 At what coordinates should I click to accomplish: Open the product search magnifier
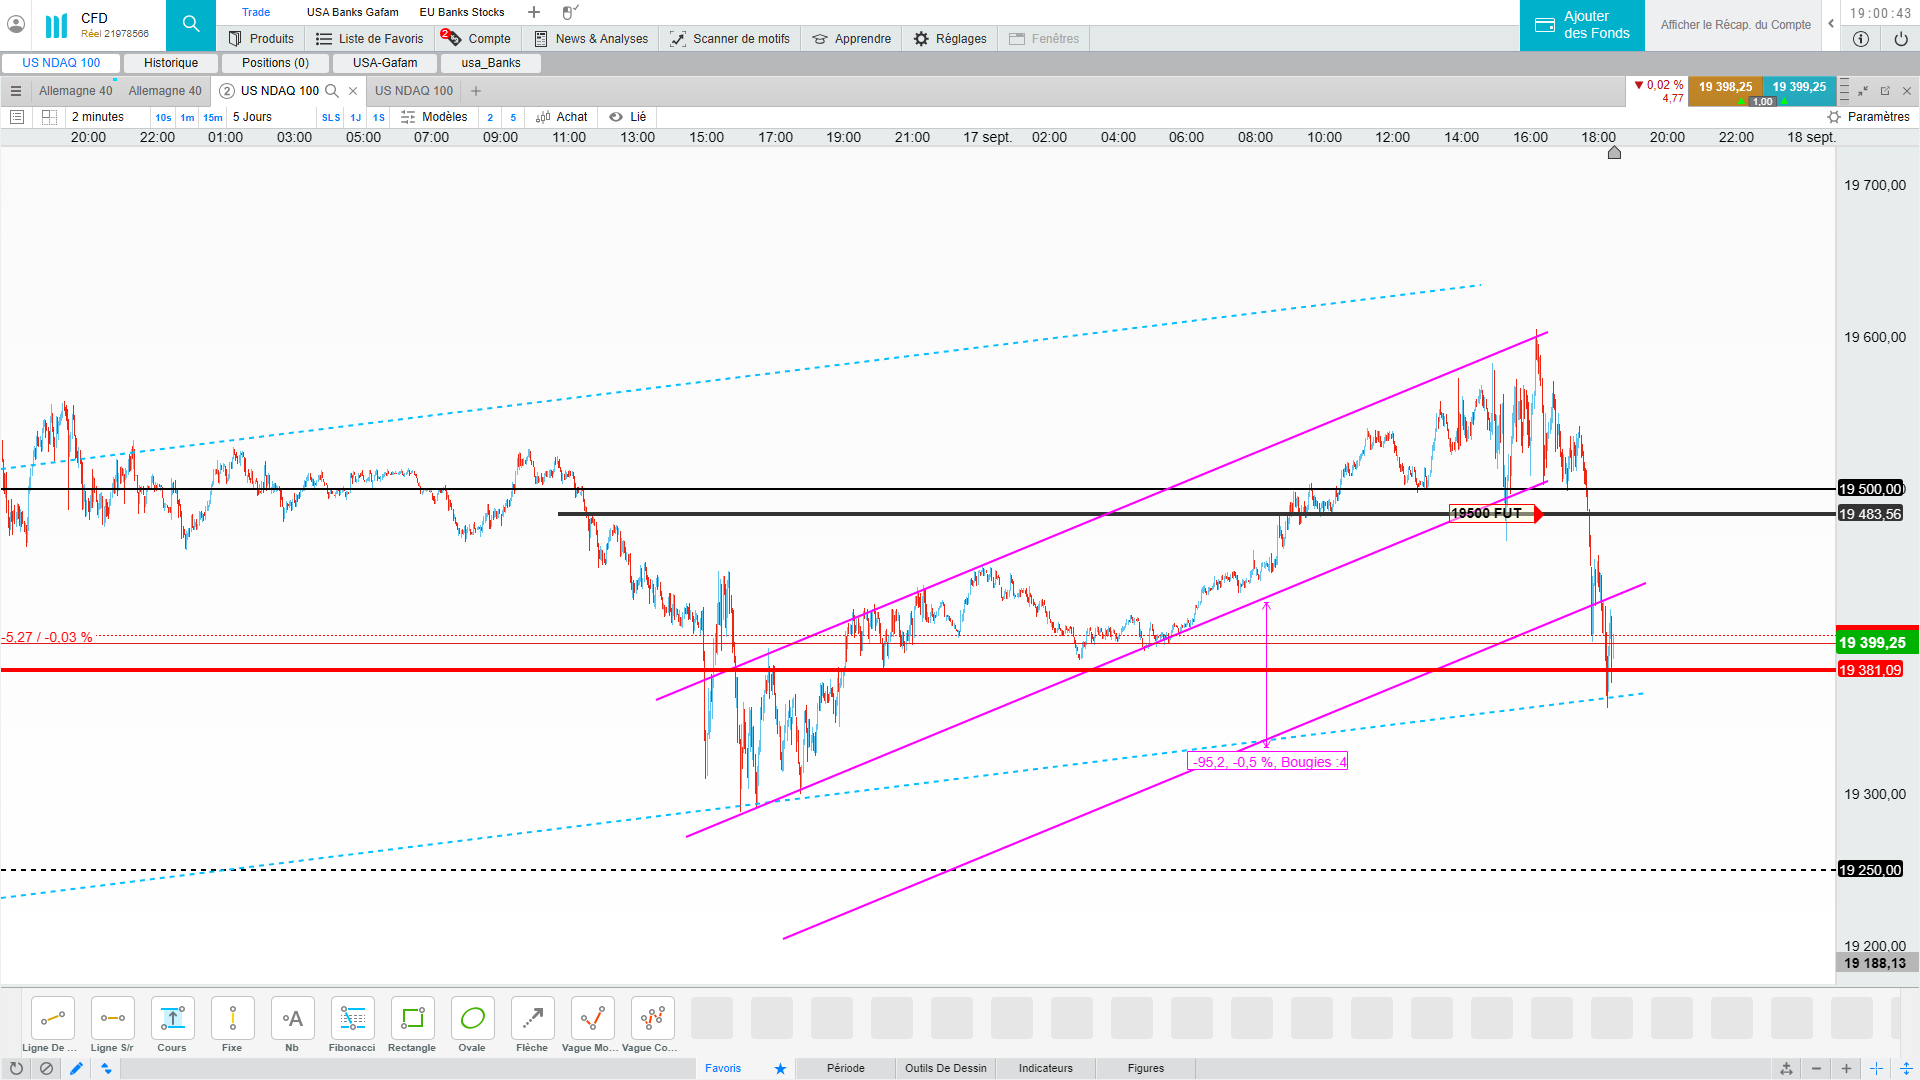coord(191,24)
